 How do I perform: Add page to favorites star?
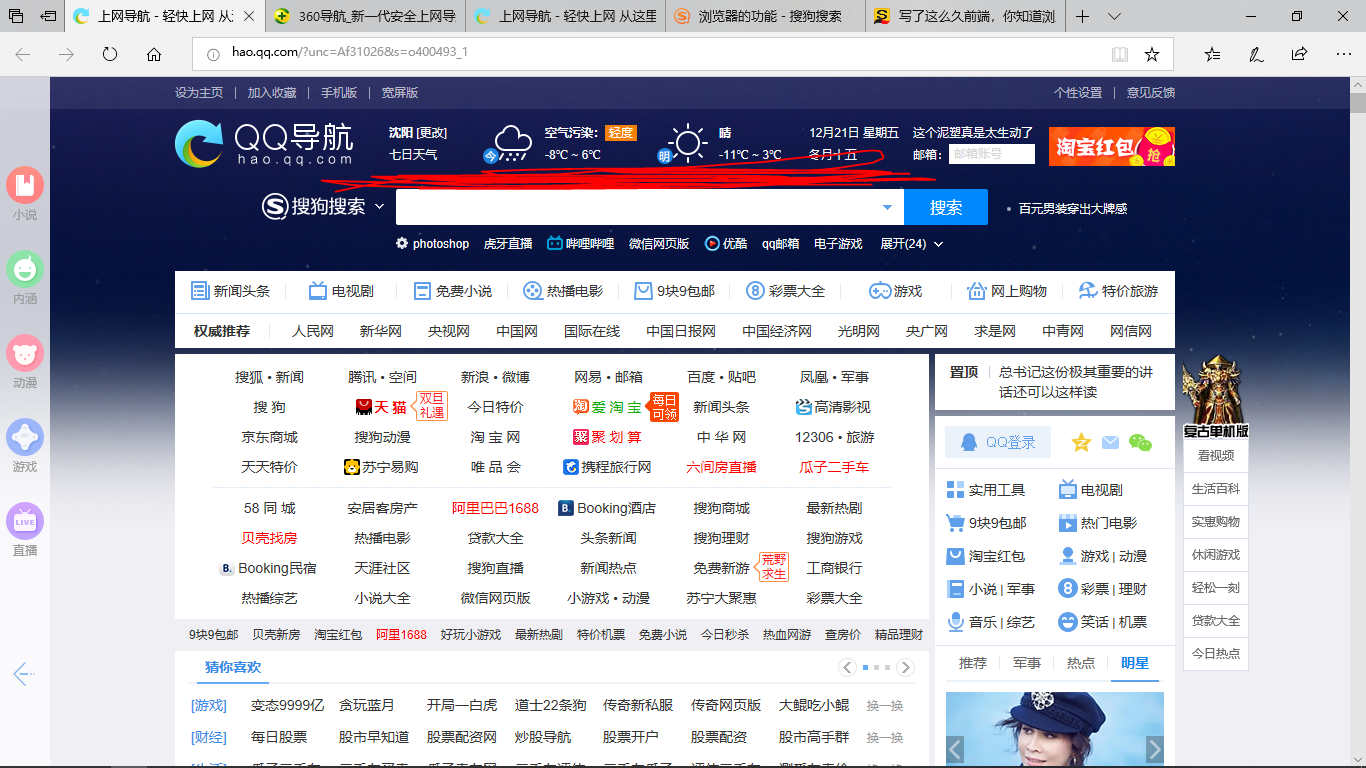1152,54
